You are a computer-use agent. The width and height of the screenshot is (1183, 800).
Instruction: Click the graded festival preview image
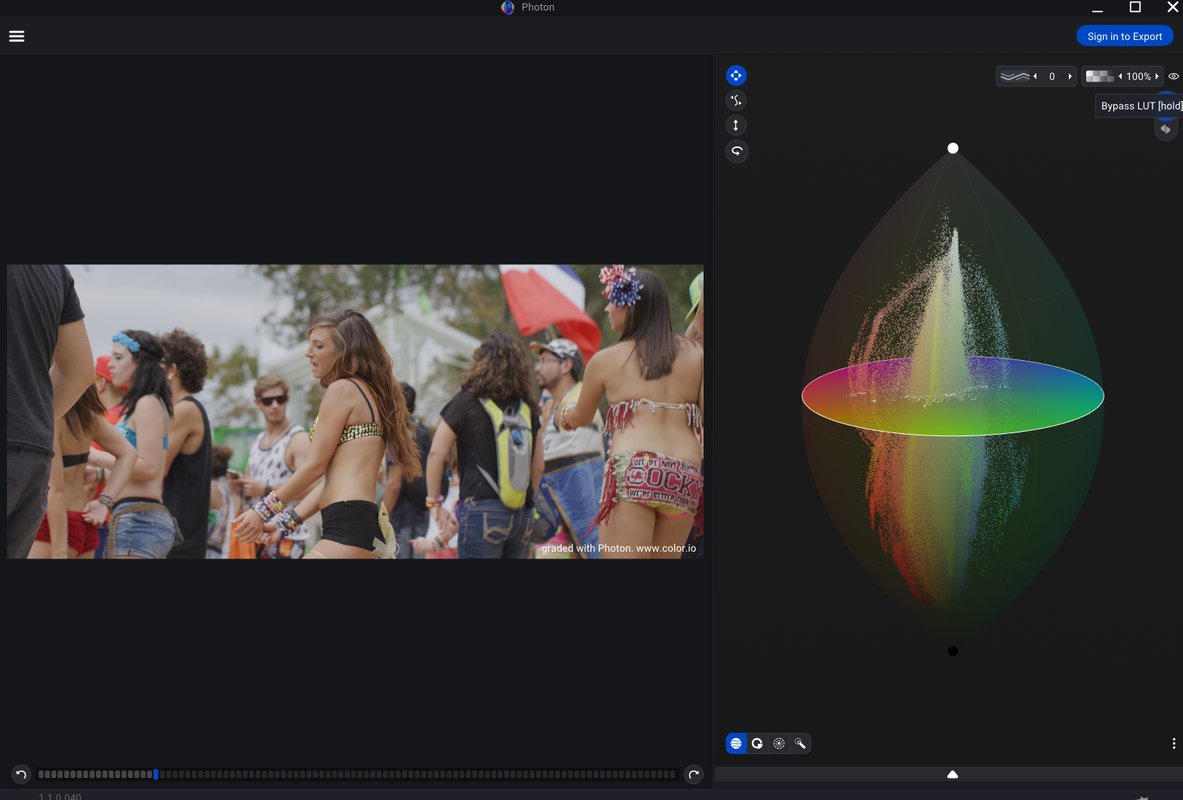coord(355,411)
